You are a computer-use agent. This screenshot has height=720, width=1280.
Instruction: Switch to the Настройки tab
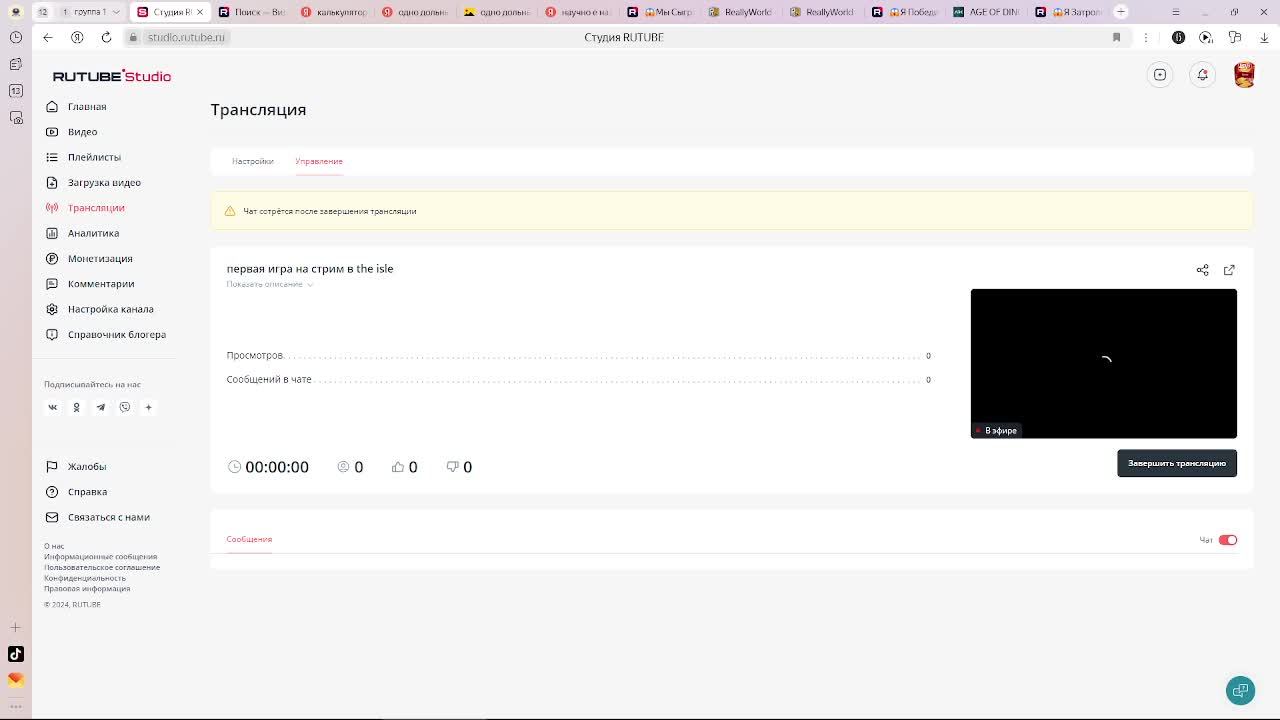pos(253,161)
